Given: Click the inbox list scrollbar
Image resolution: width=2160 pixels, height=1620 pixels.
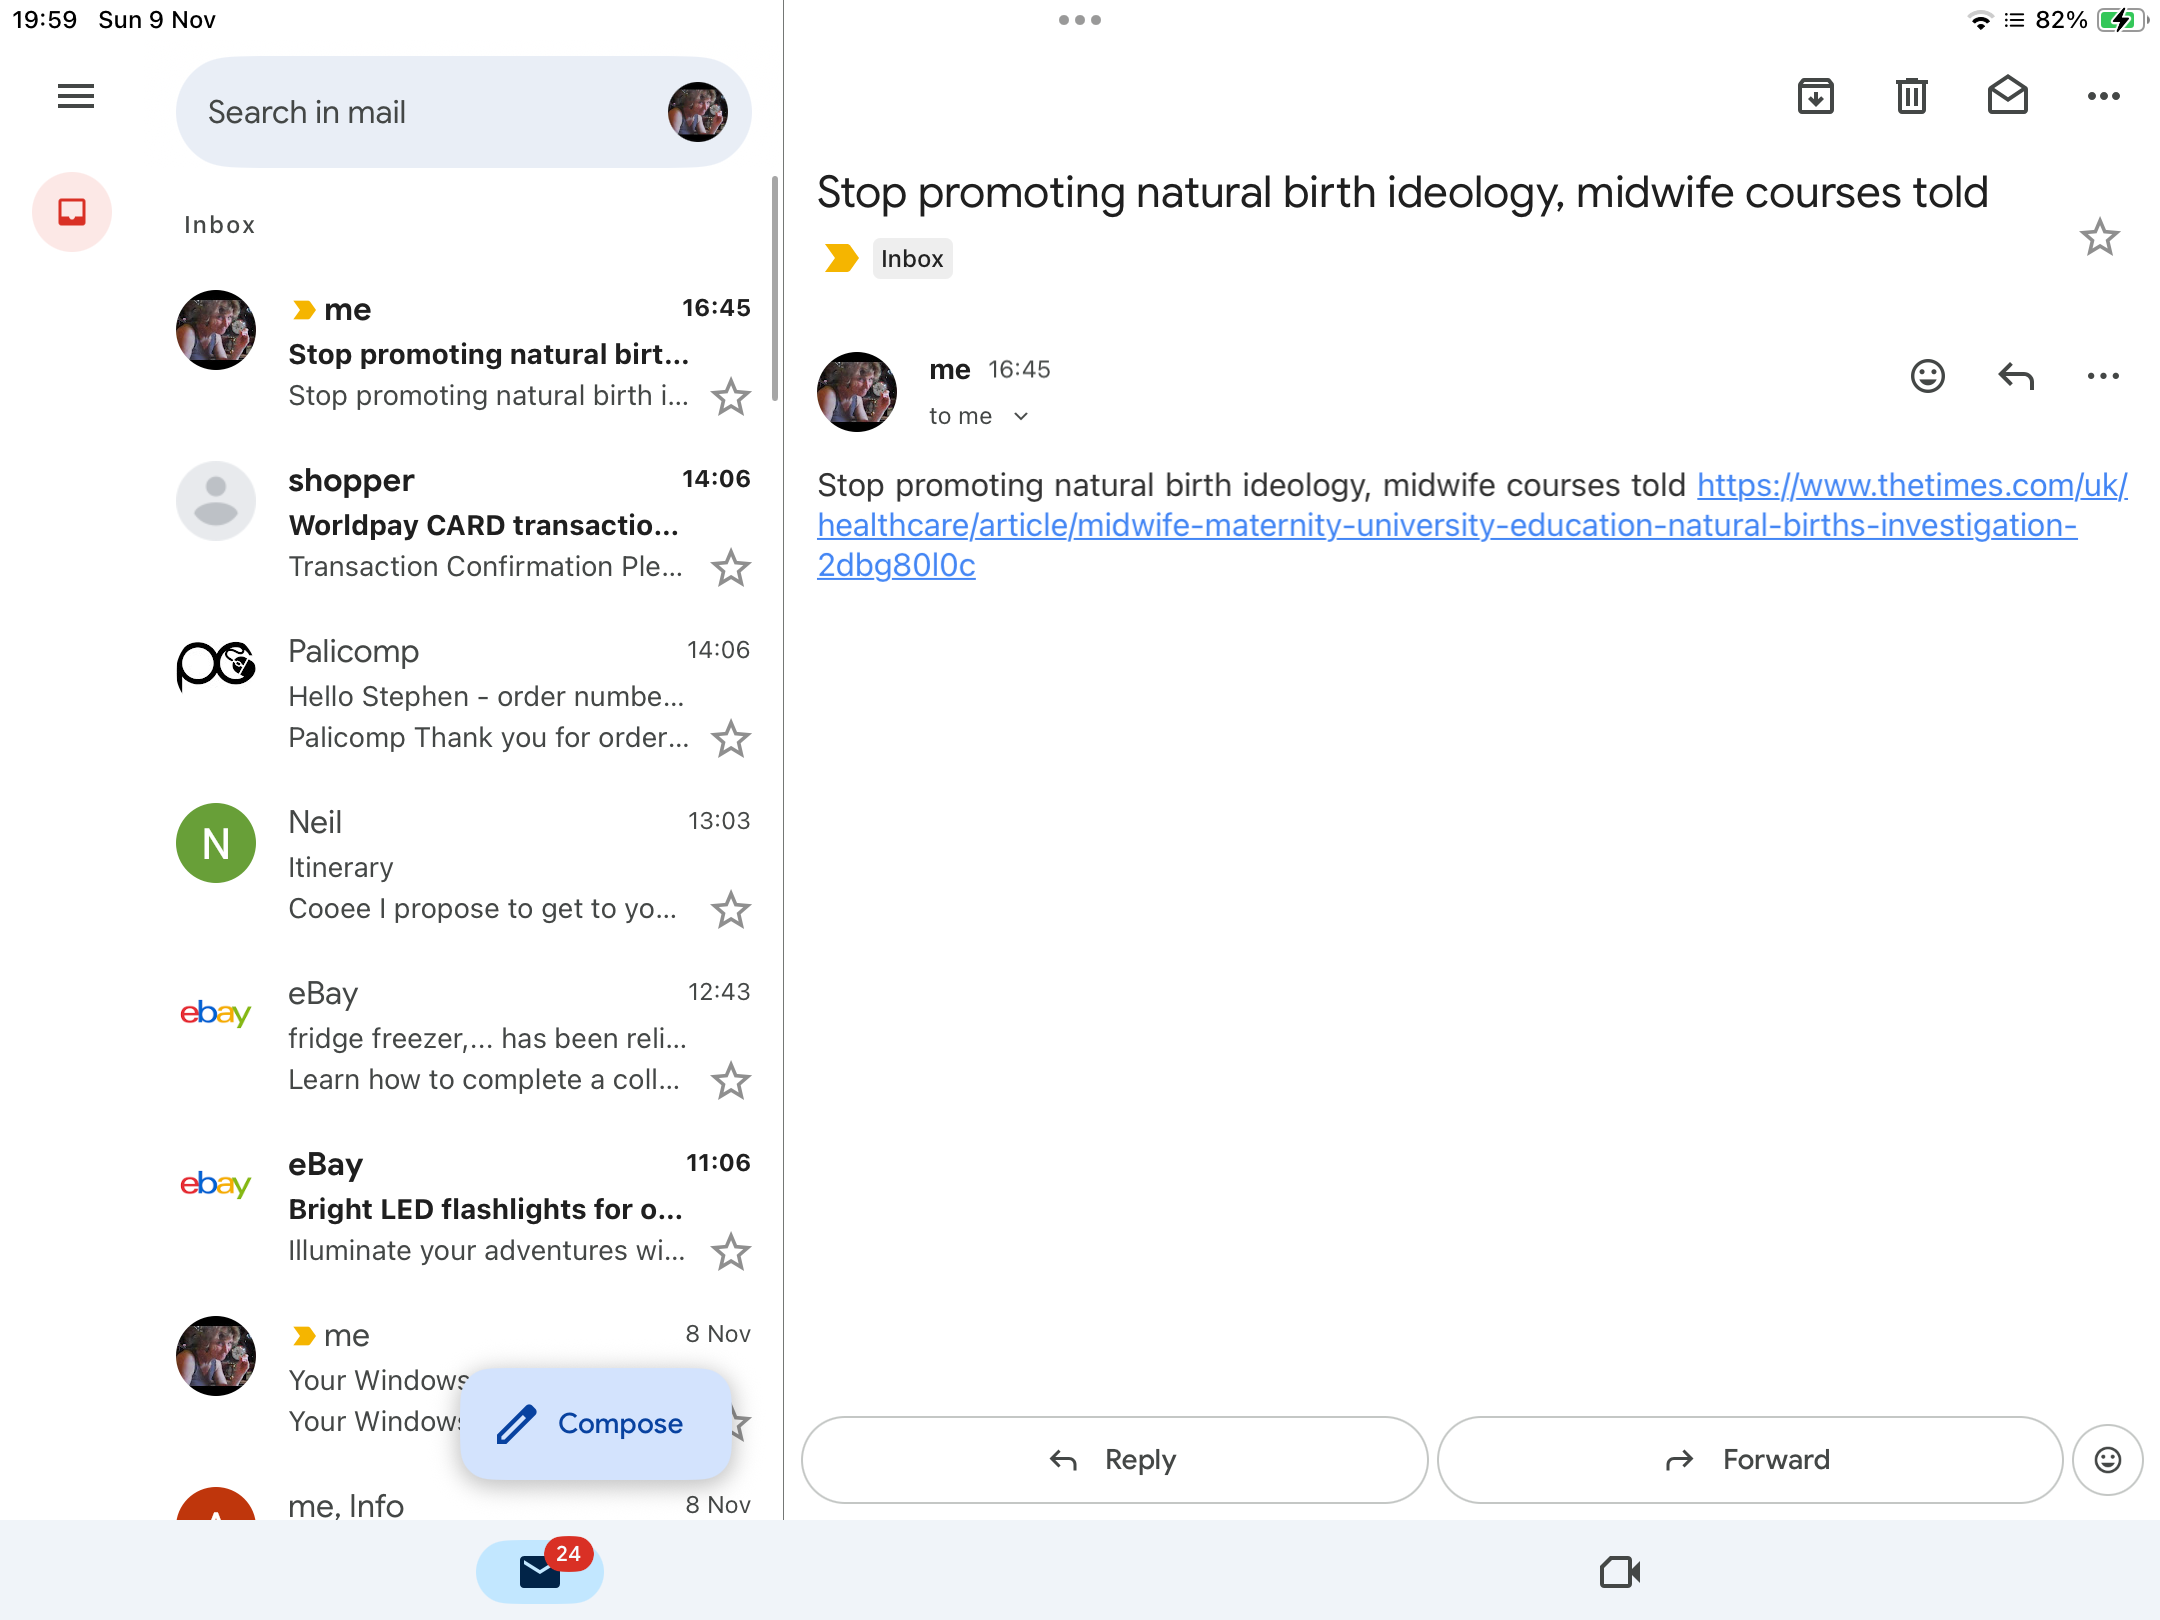Looking at the screenshot, I should (x=774, y=290).
